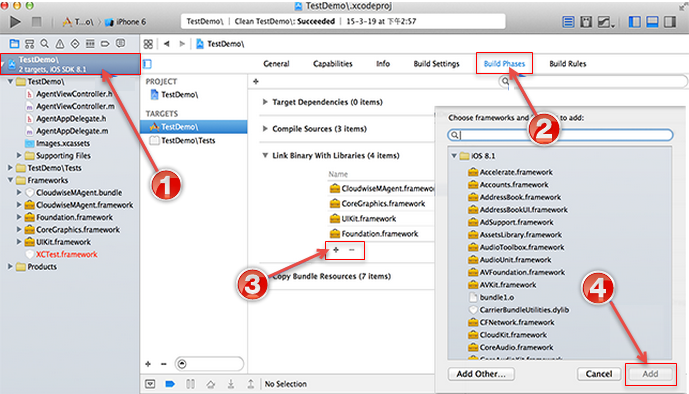
Task: Expand the Supporting Files folder
Action: click(19, 155)
